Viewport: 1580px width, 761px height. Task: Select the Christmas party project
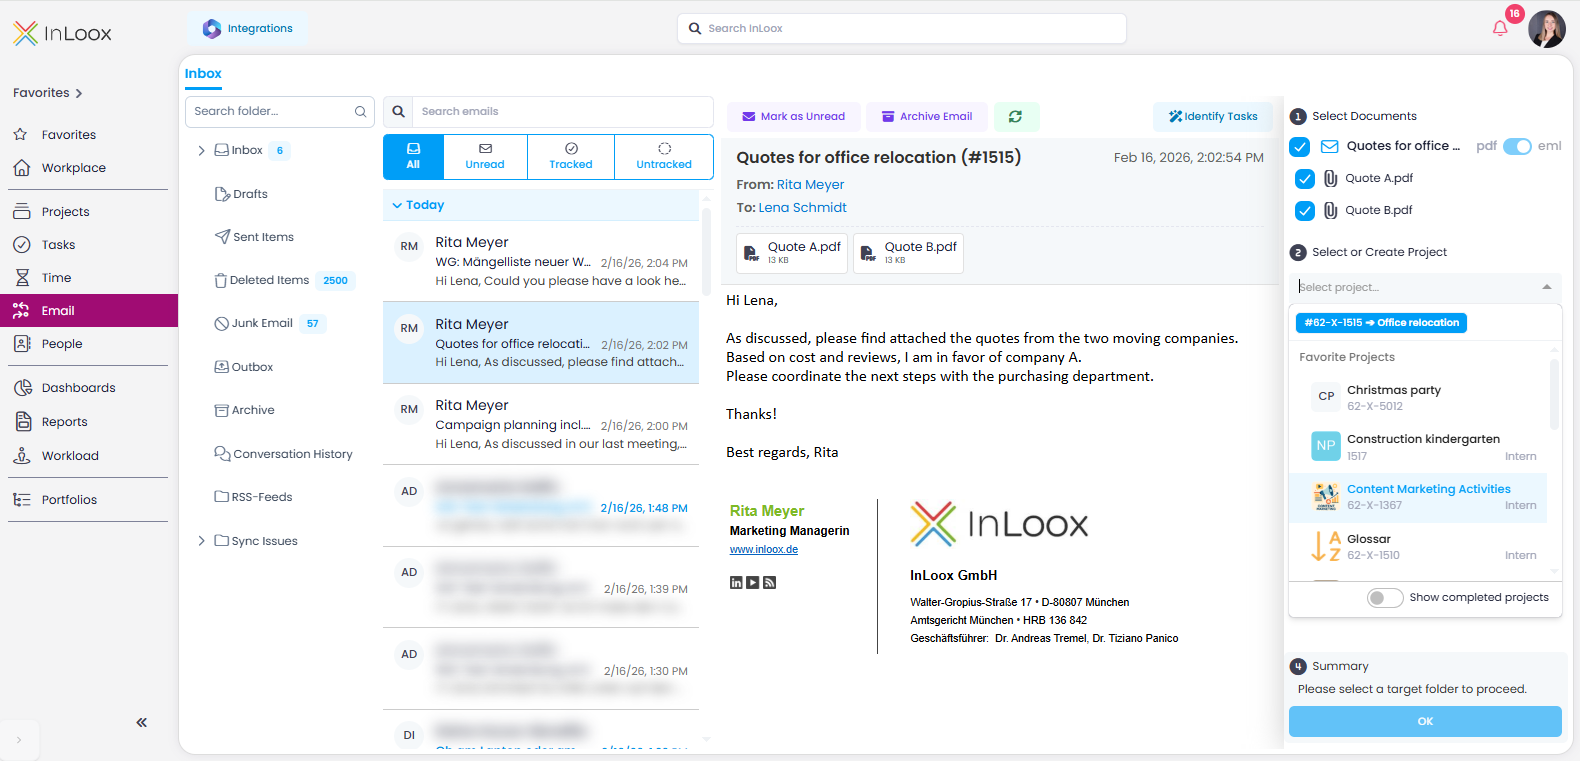[1418, 398]
